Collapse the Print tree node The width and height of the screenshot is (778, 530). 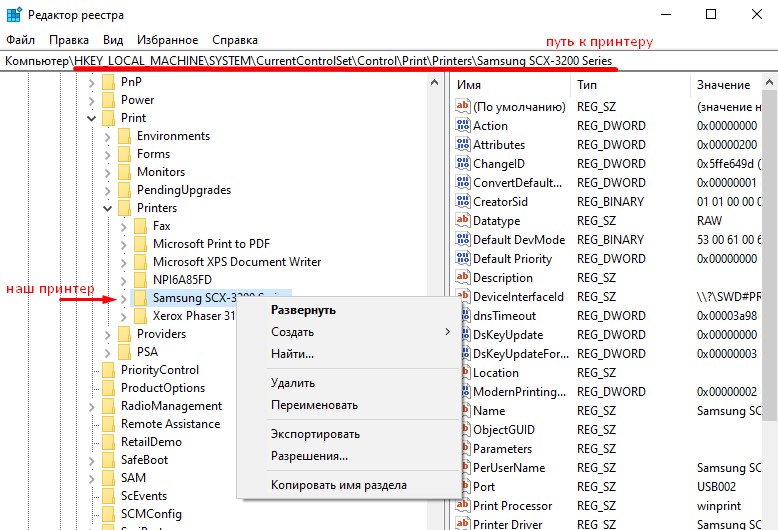point(91,118)
